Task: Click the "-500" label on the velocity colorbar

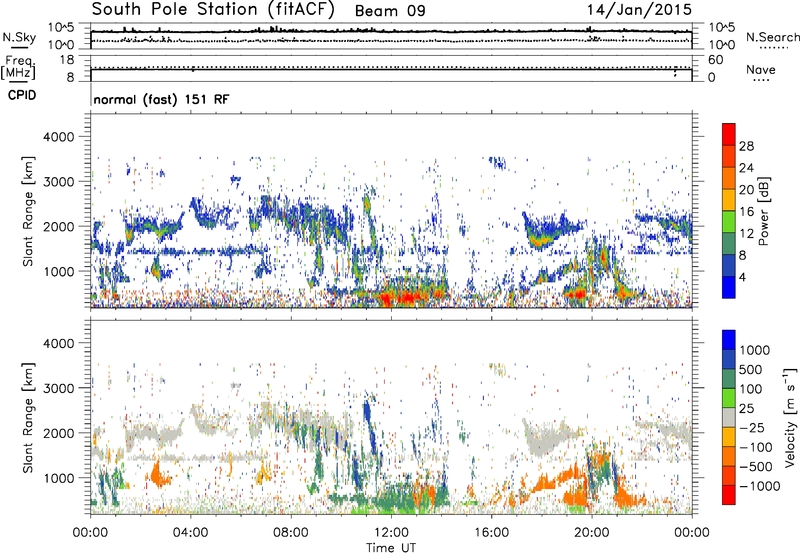Action: click(x=756, y=467)
